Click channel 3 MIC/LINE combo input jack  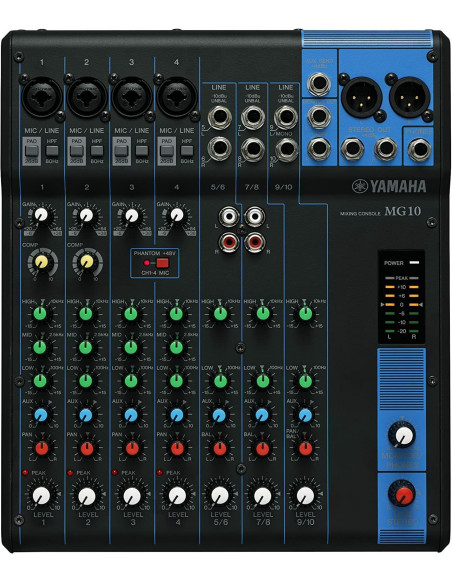click(131, 97)
